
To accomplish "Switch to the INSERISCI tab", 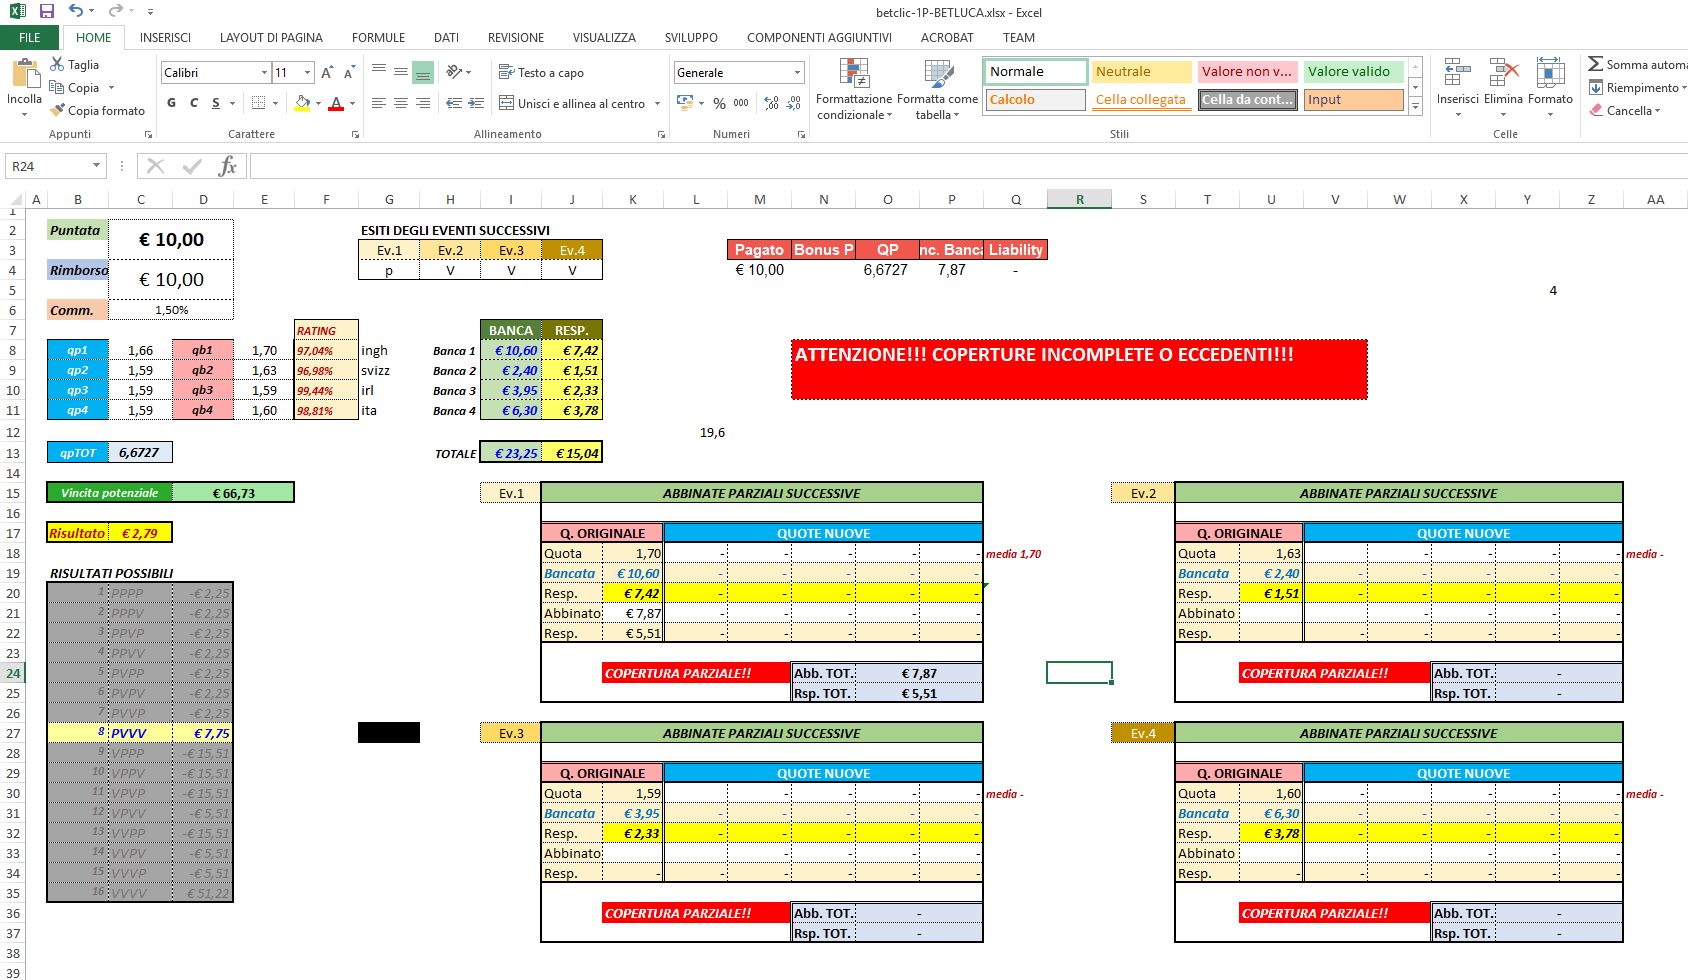I will tap(165, 38).
